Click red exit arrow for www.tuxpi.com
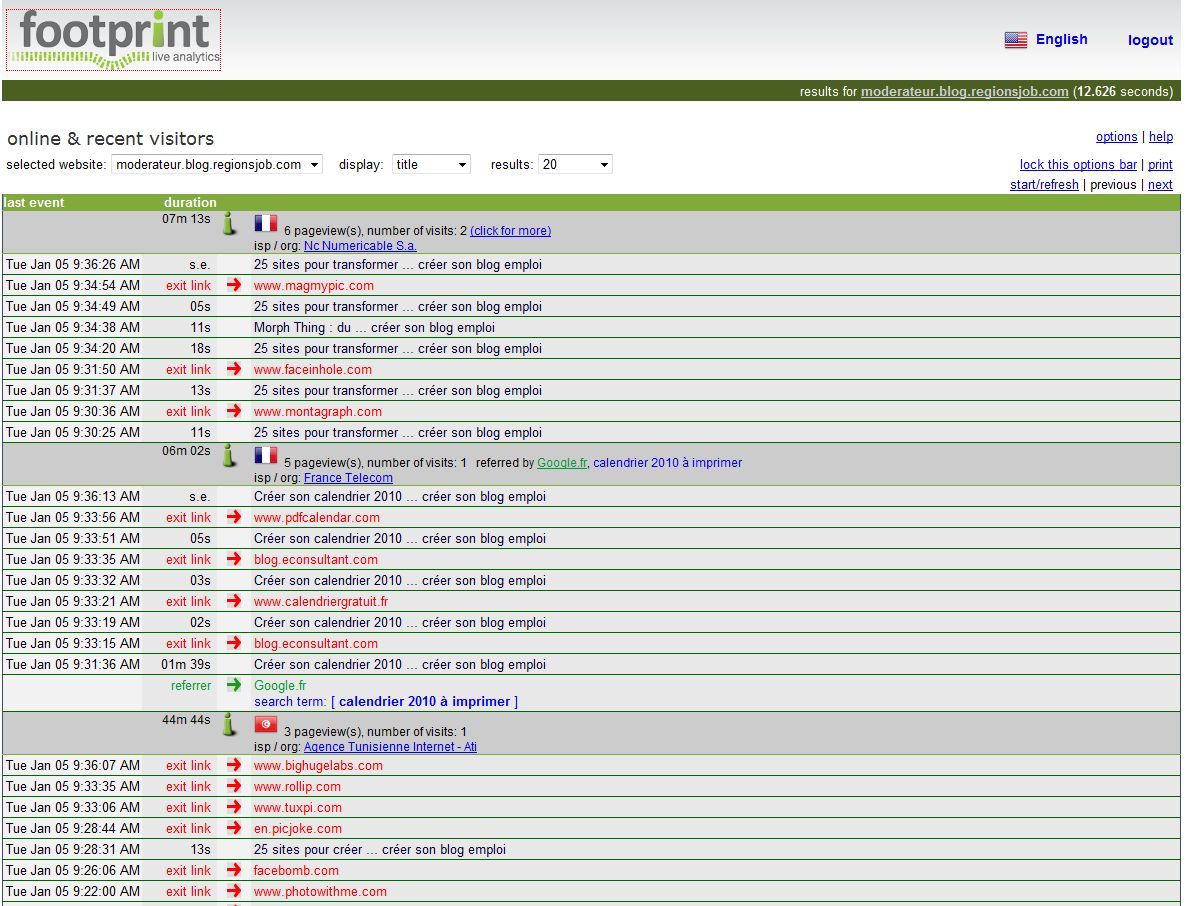 (x=234, y=807)
